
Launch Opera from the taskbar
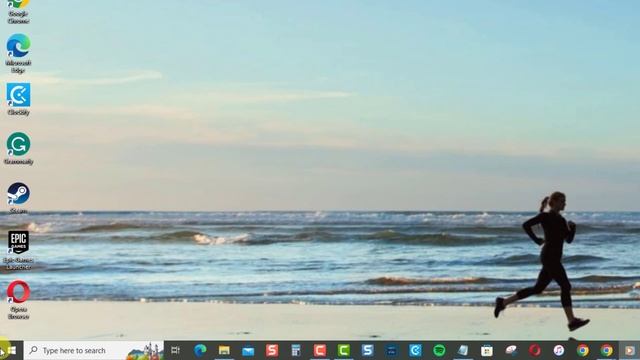click(x=535, y=351)
